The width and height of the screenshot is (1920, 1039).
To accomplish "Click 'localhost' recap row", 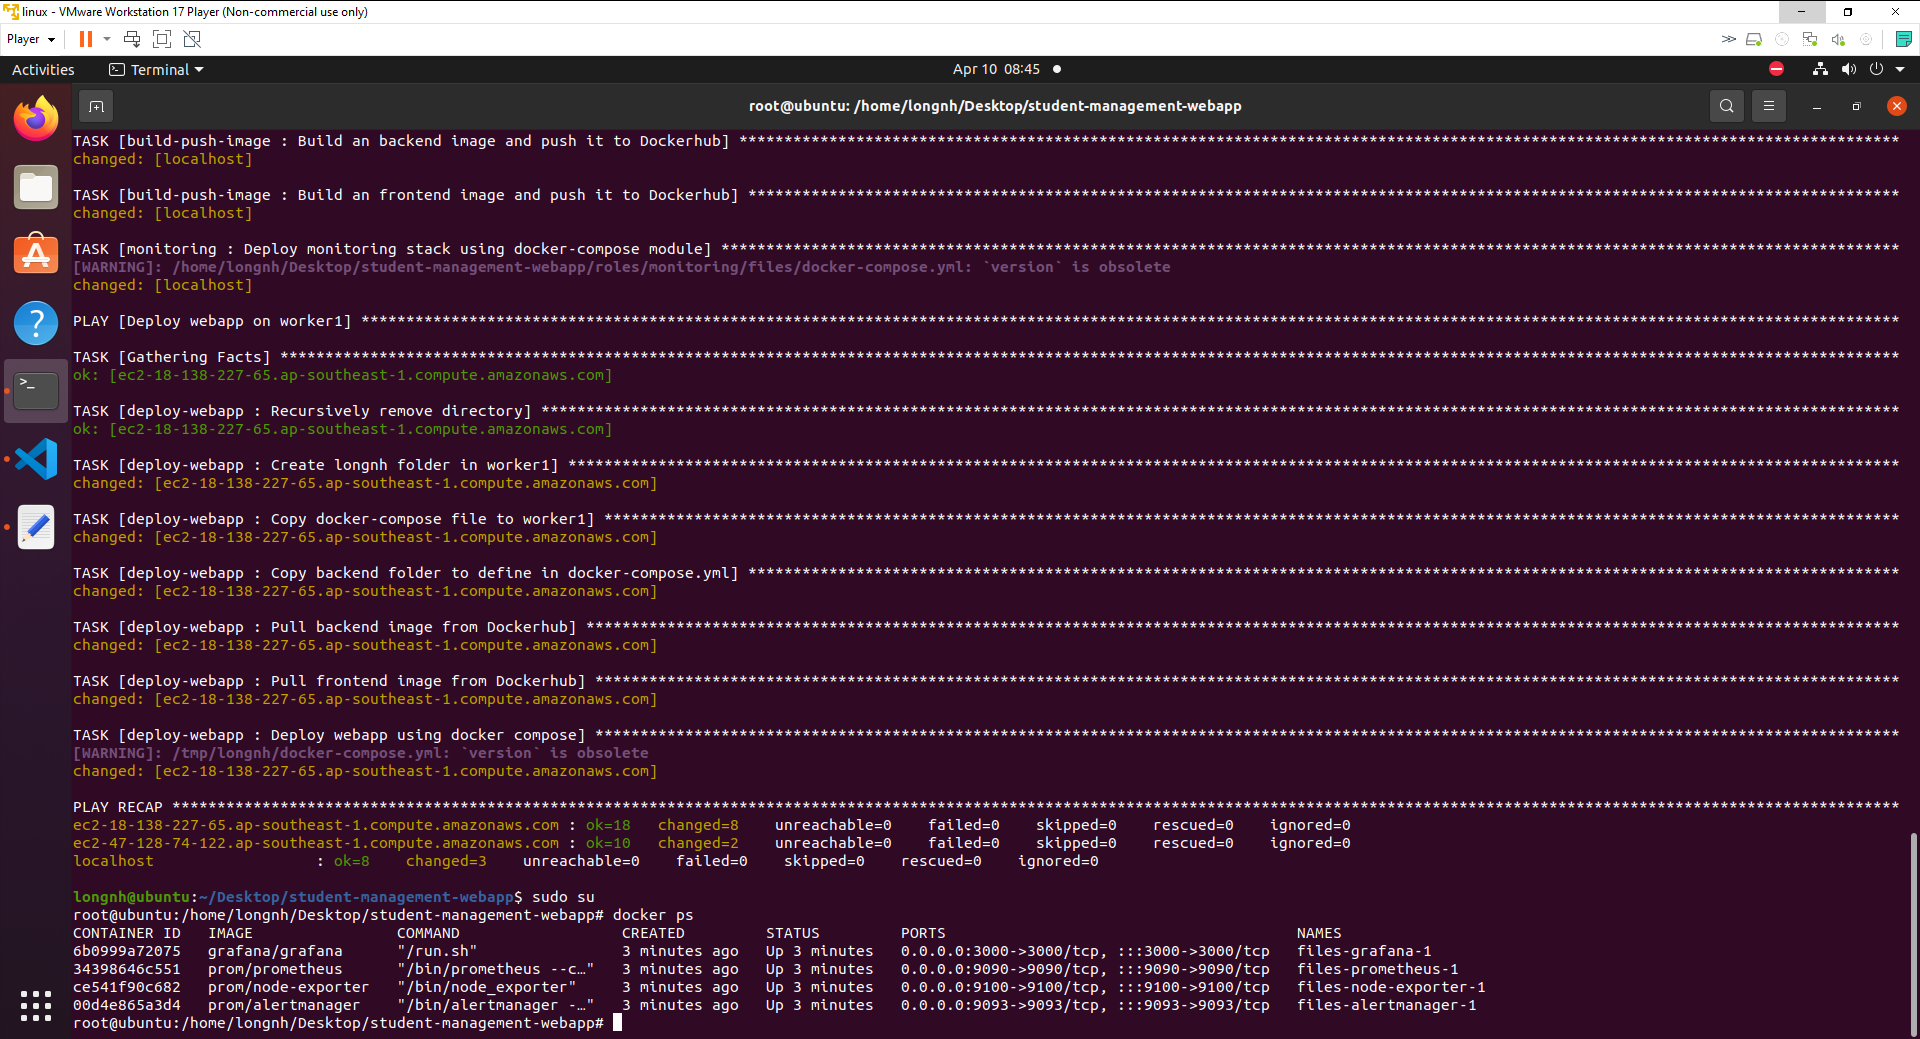I will (585, 861).
